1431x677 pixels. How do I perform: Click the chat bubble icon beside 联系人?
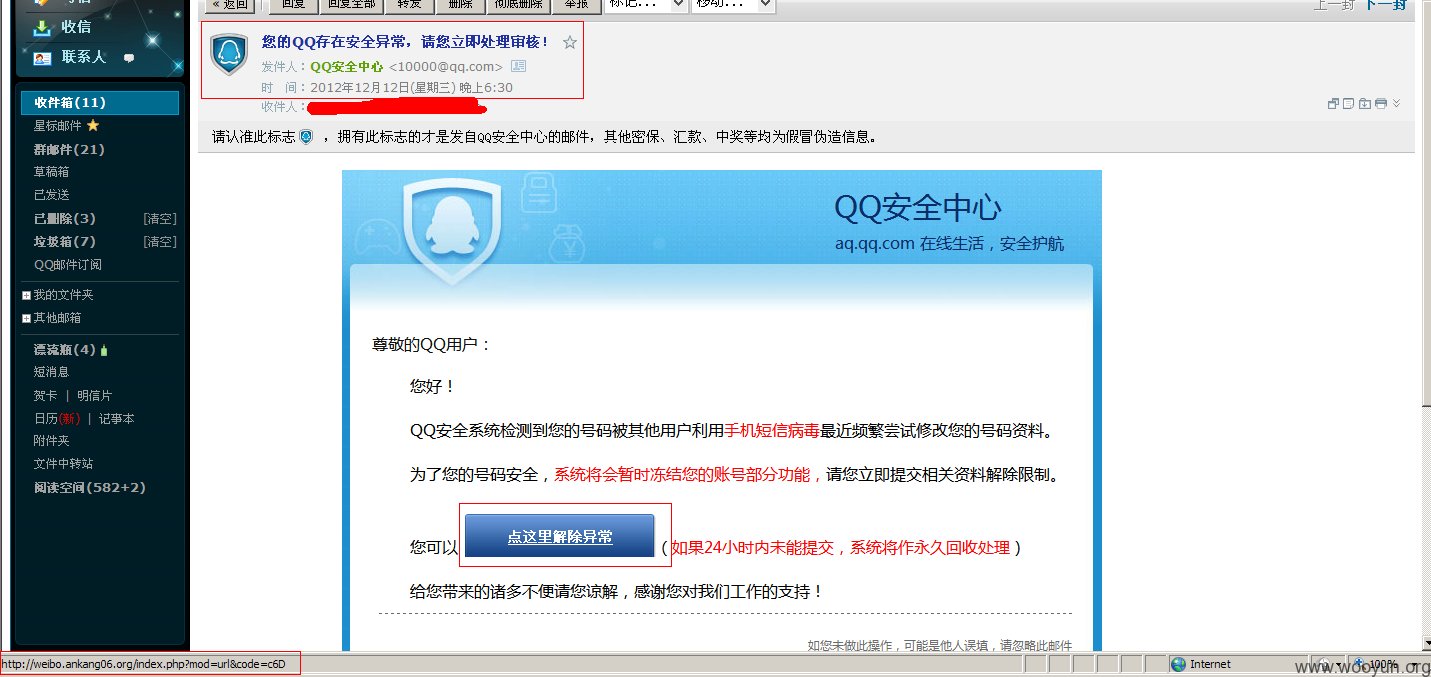(x=128, y=58)
